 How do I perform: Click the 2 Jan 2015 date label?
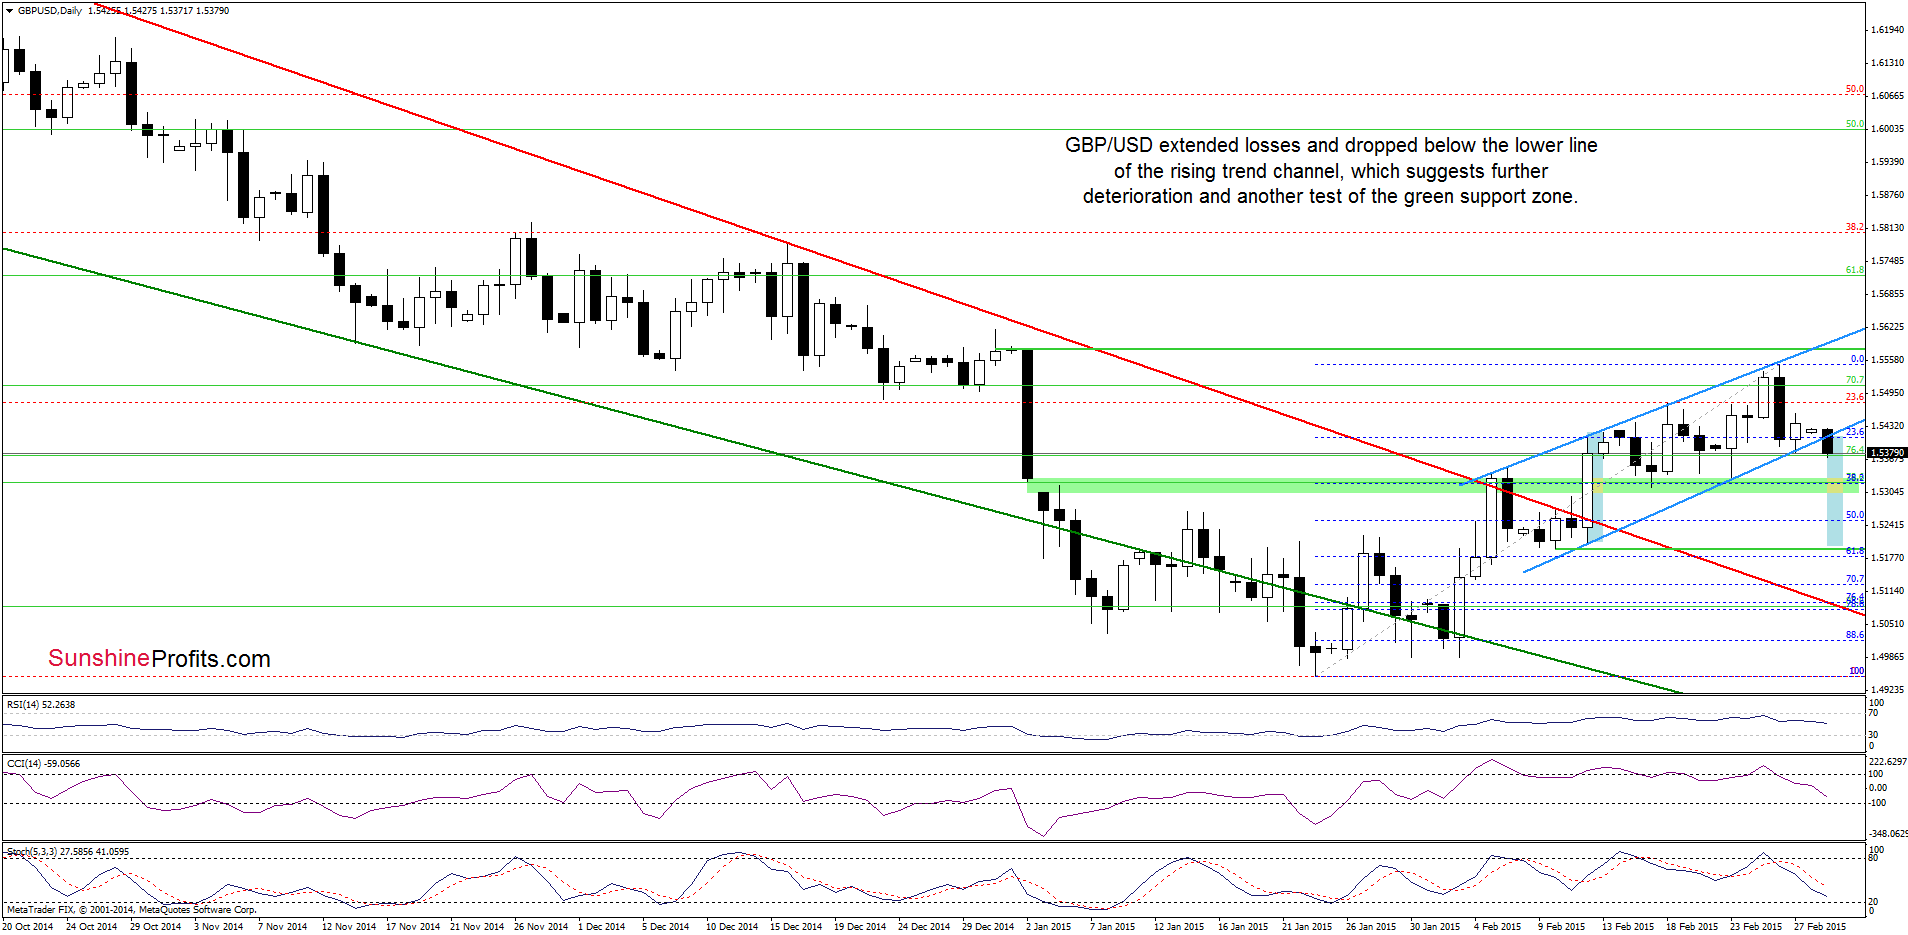[1048, 927]
